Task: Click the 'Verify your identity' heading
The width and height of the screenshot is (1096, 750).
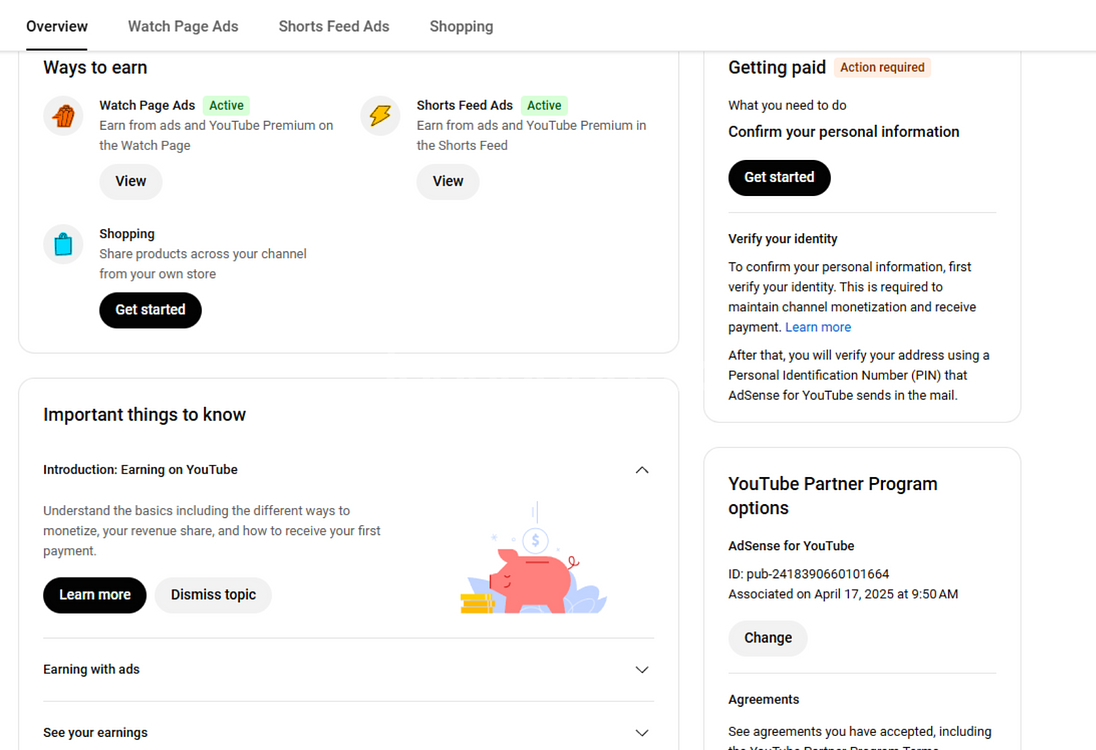Action: (783, 239)
